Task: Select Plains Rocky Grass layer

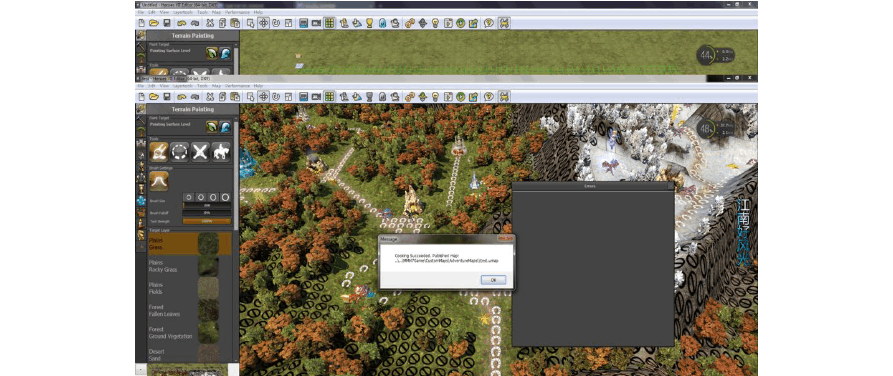Action: (189, 266)
